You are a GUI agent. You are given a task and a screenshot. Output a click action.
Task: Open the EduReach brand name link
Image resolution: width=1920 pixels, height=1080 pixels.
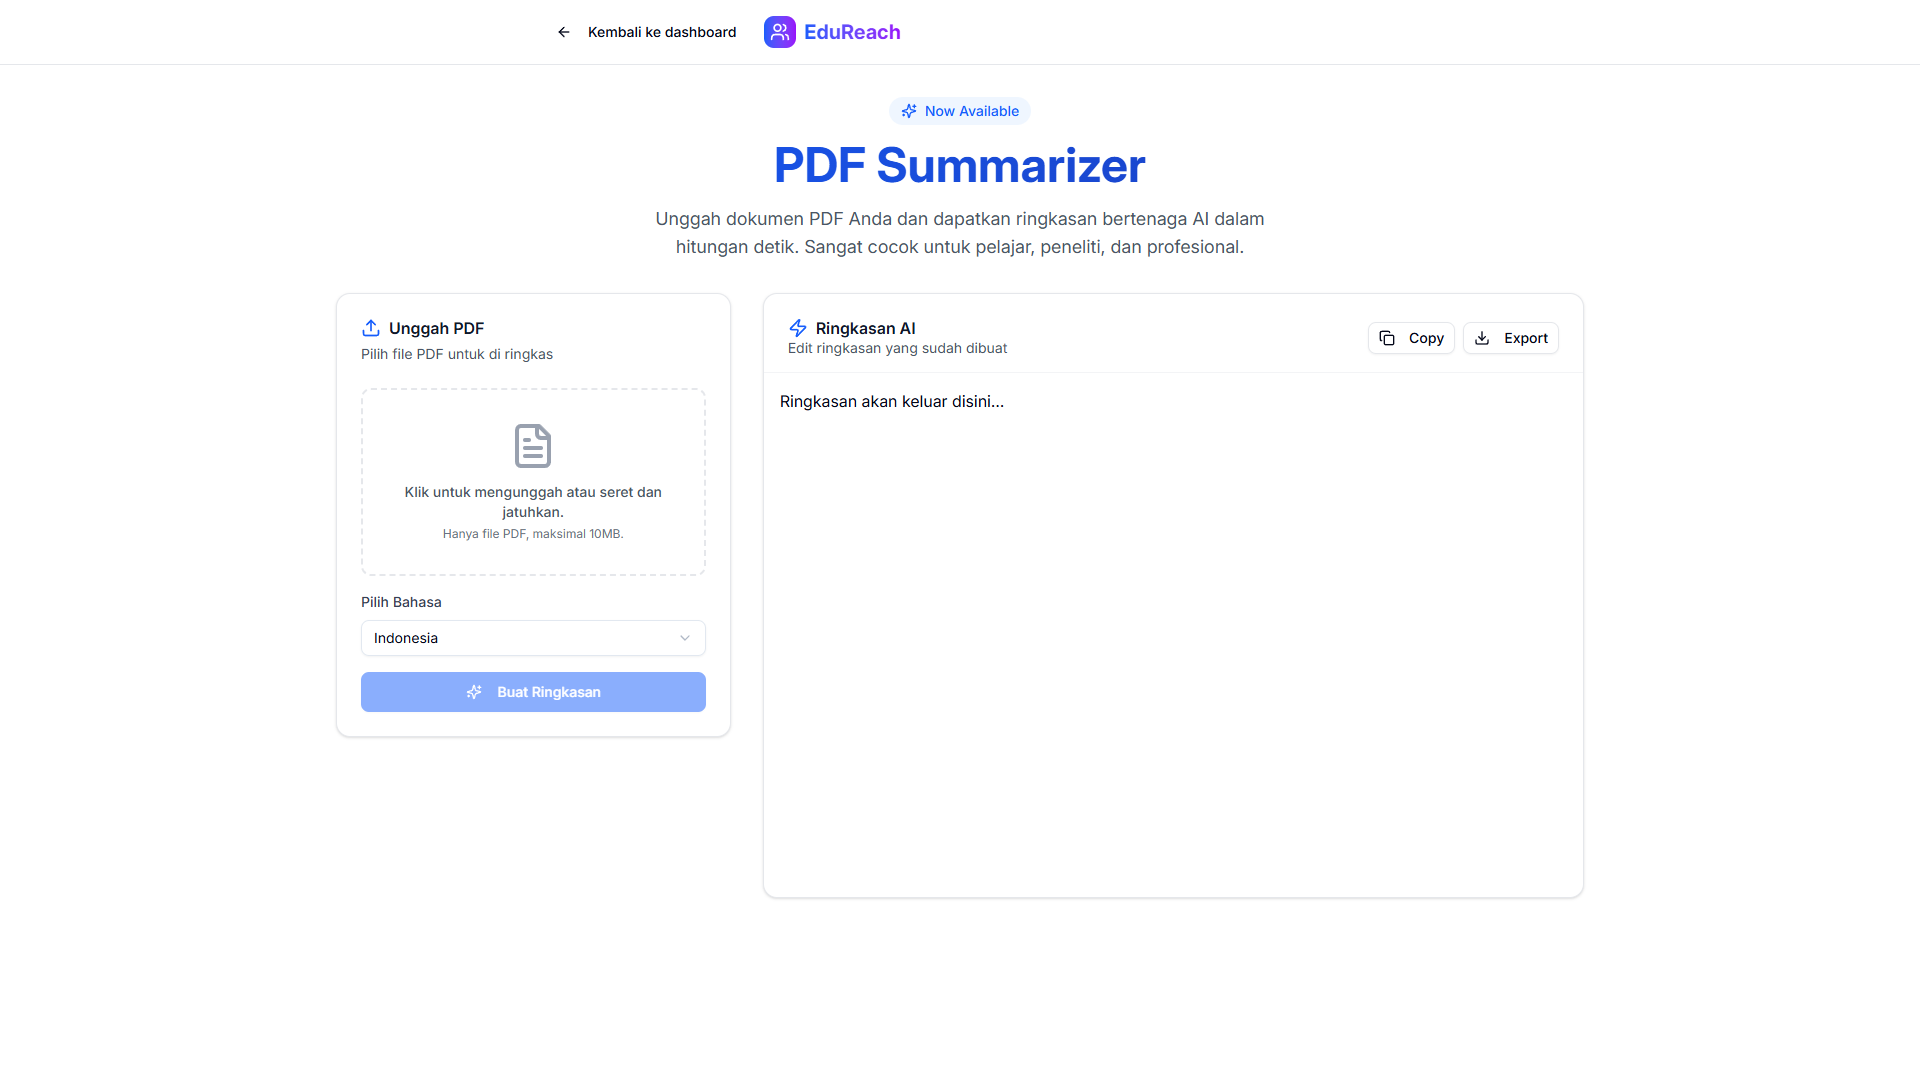tap(852, 32)
